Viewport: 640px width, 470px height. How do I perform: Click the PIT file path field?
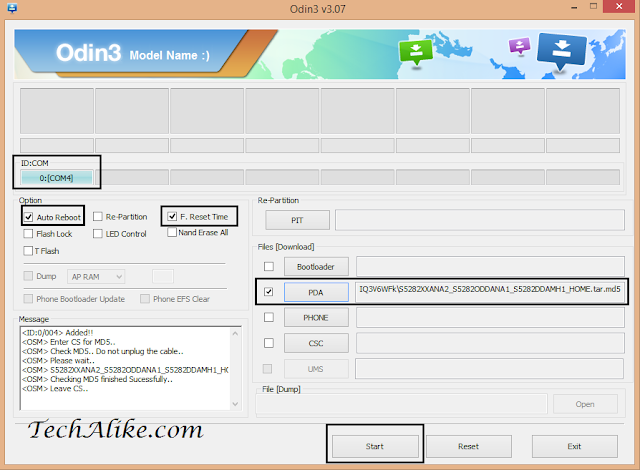tap(480, 220)
